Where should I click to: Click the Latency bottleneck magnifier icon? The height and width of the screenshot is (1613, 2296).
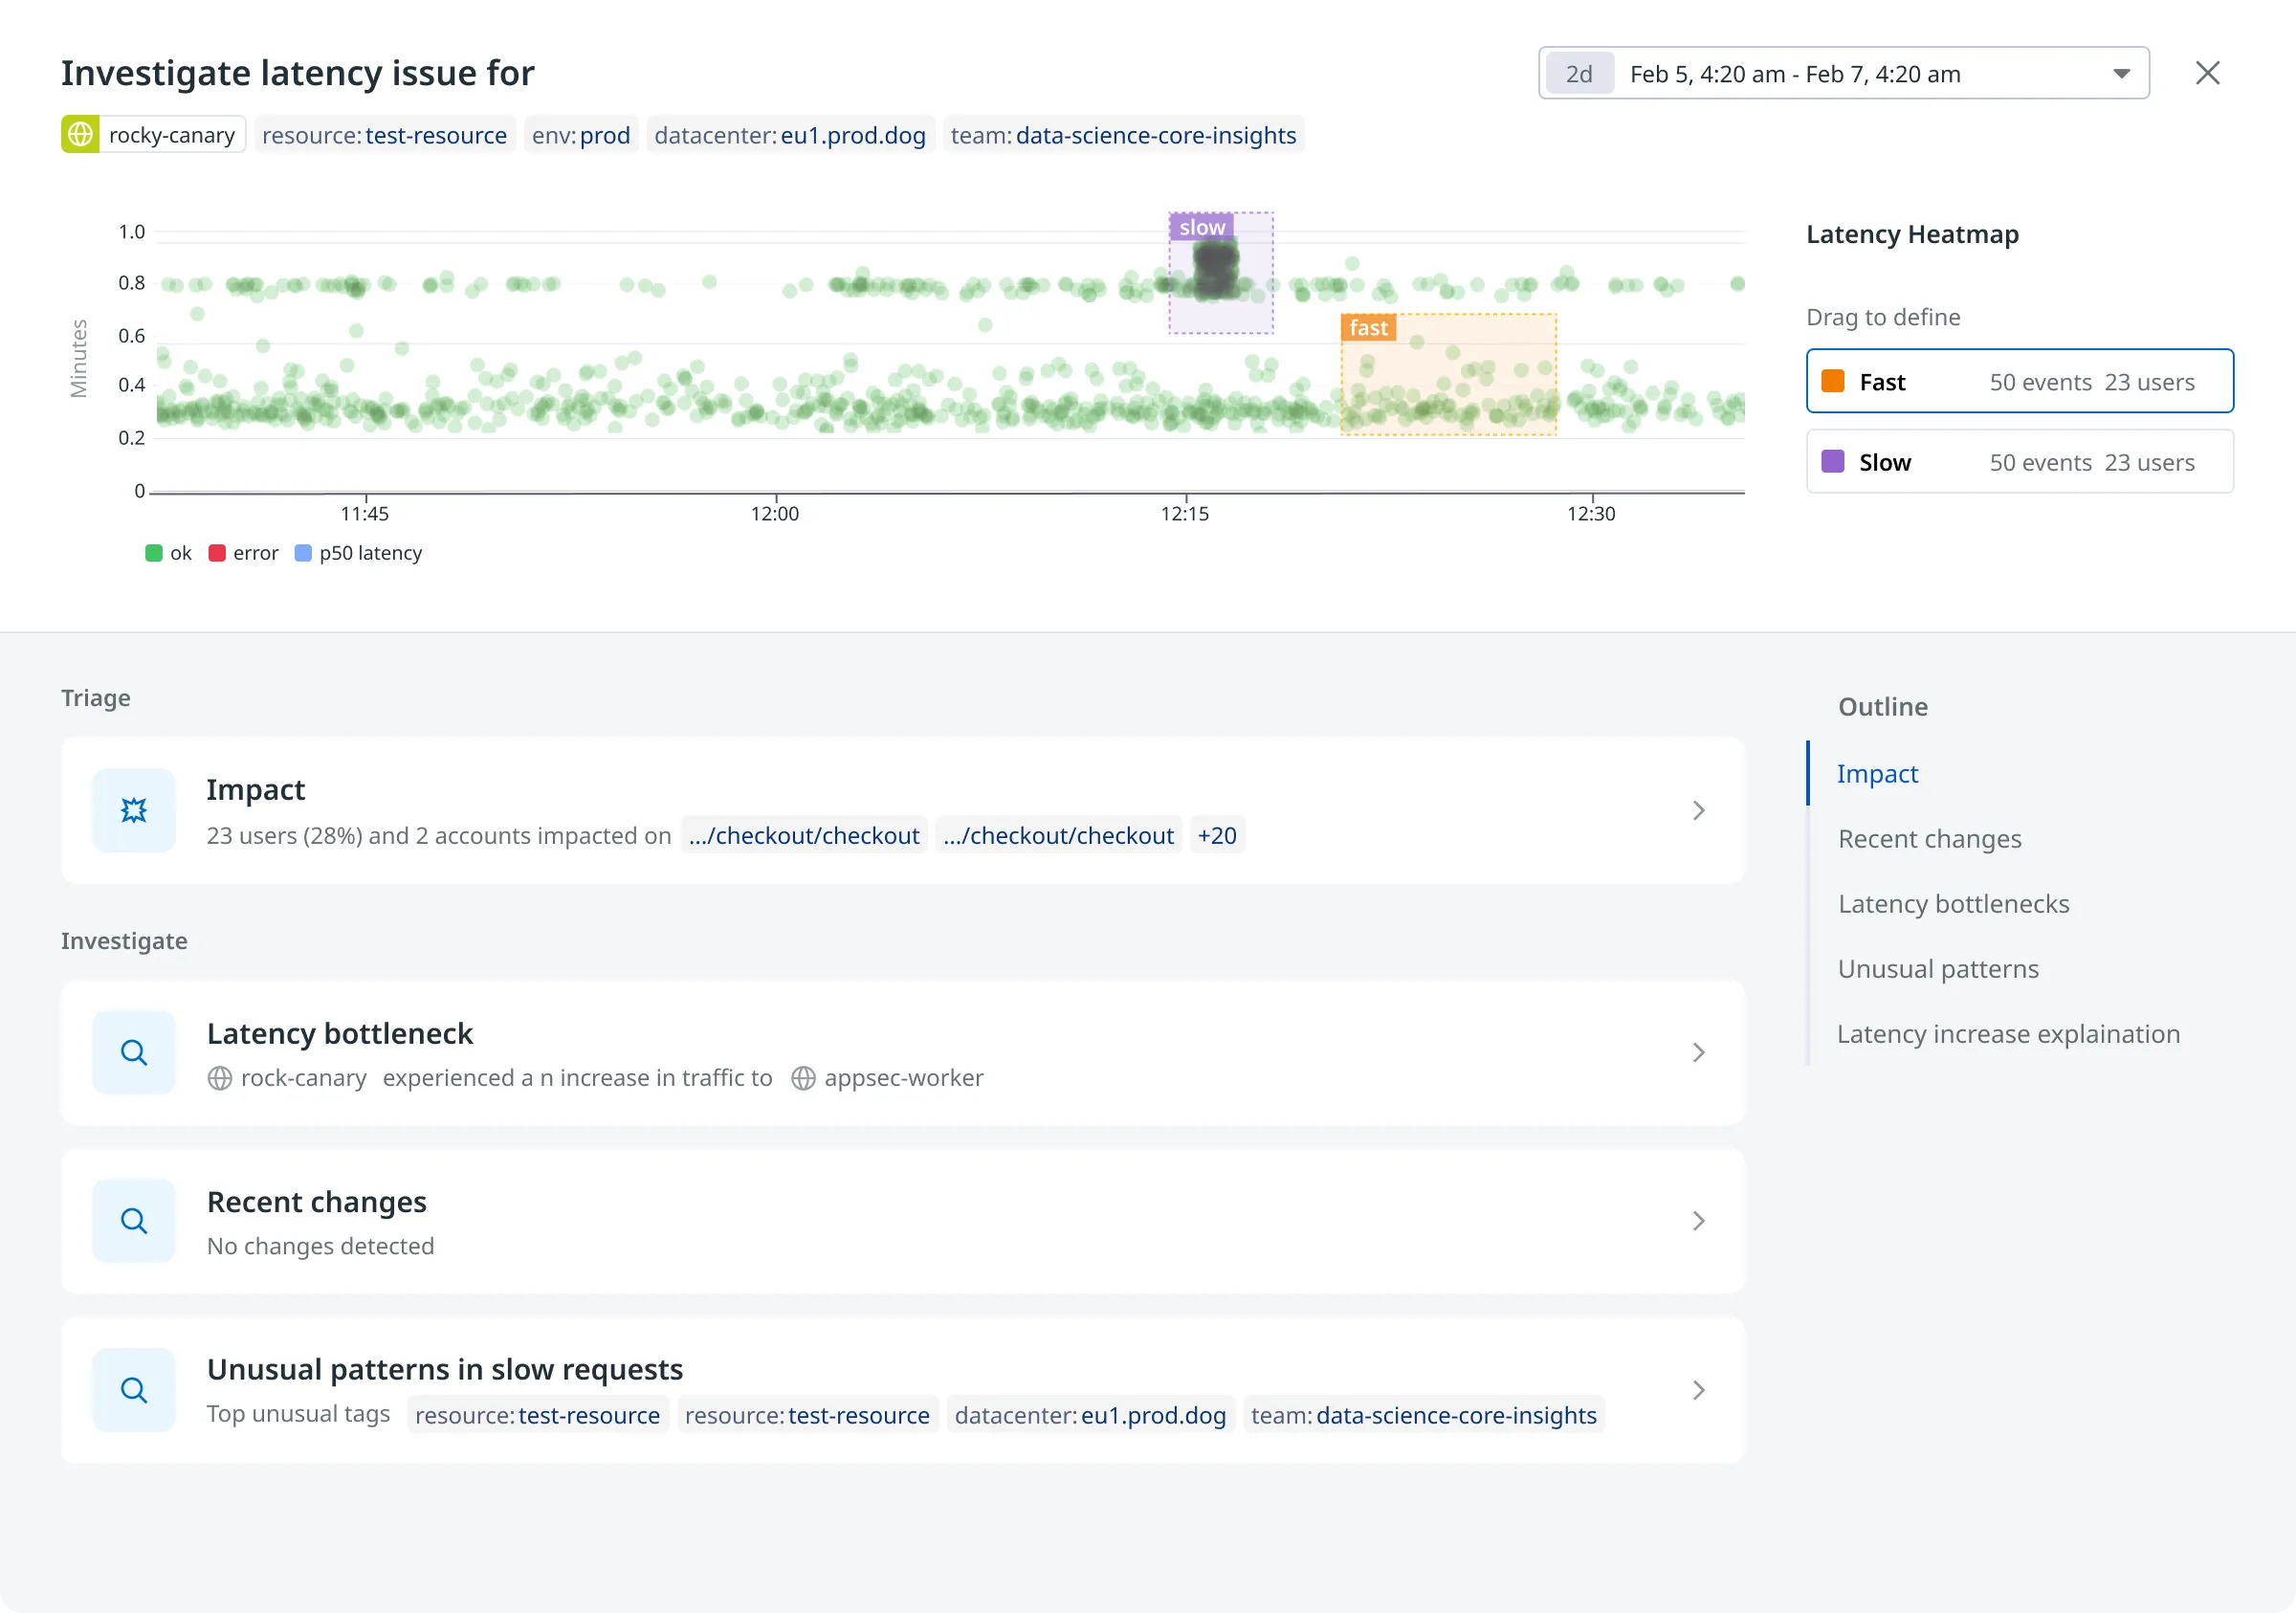point(134,1053)
